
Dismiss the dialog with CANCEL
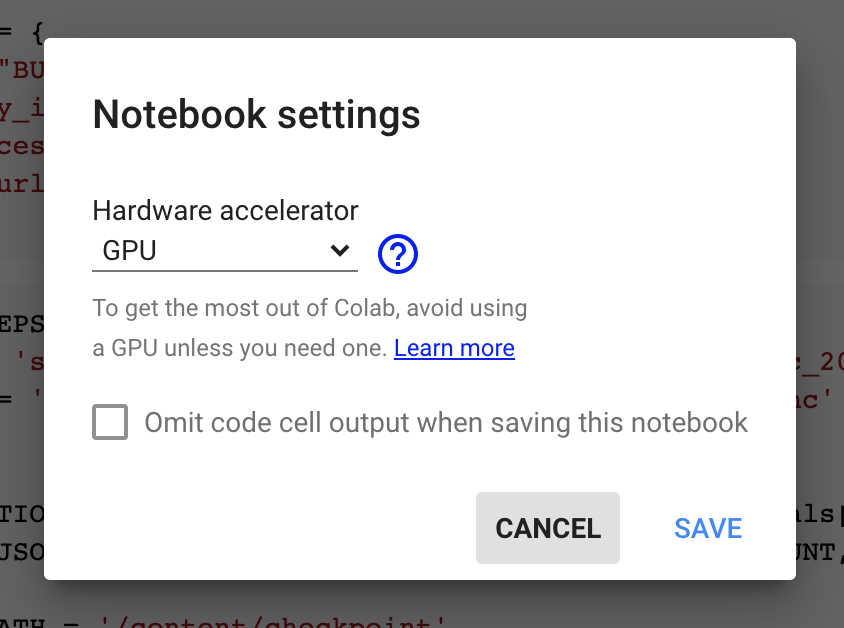(548, 528)
